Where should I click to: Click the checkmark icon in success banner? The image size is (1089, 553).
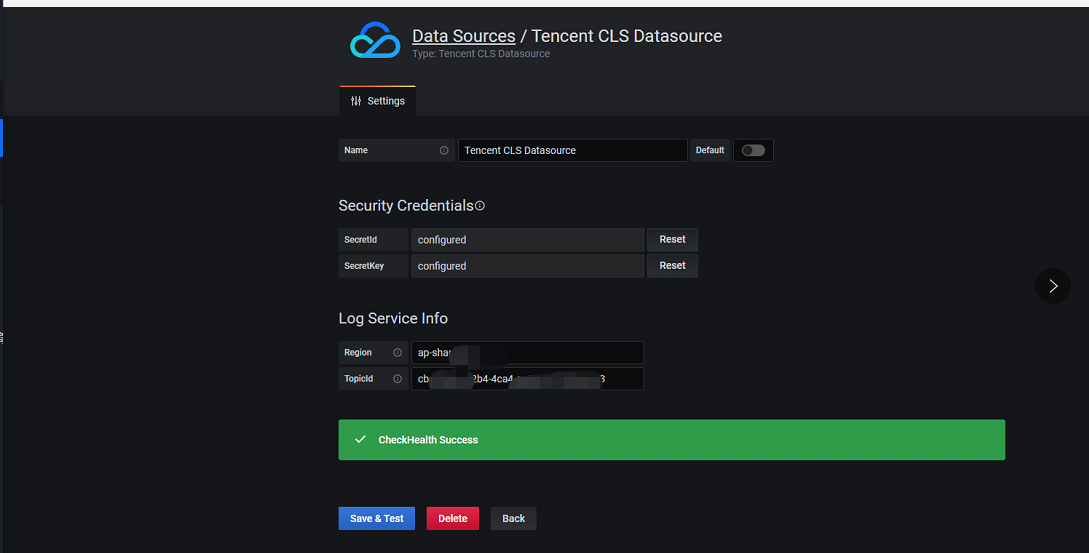click(360, 440)
